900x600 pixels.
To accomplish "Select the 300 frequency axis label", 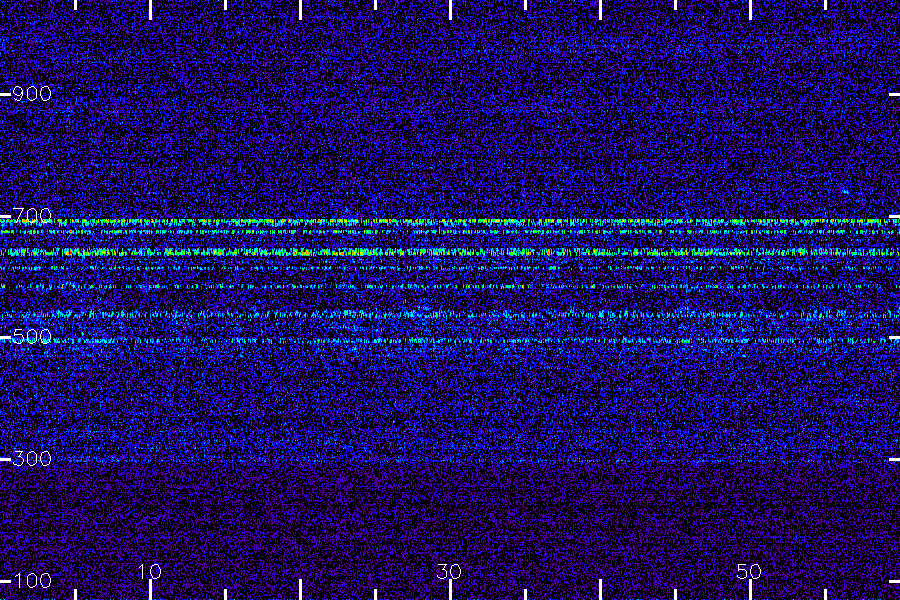I will [32, 458].
